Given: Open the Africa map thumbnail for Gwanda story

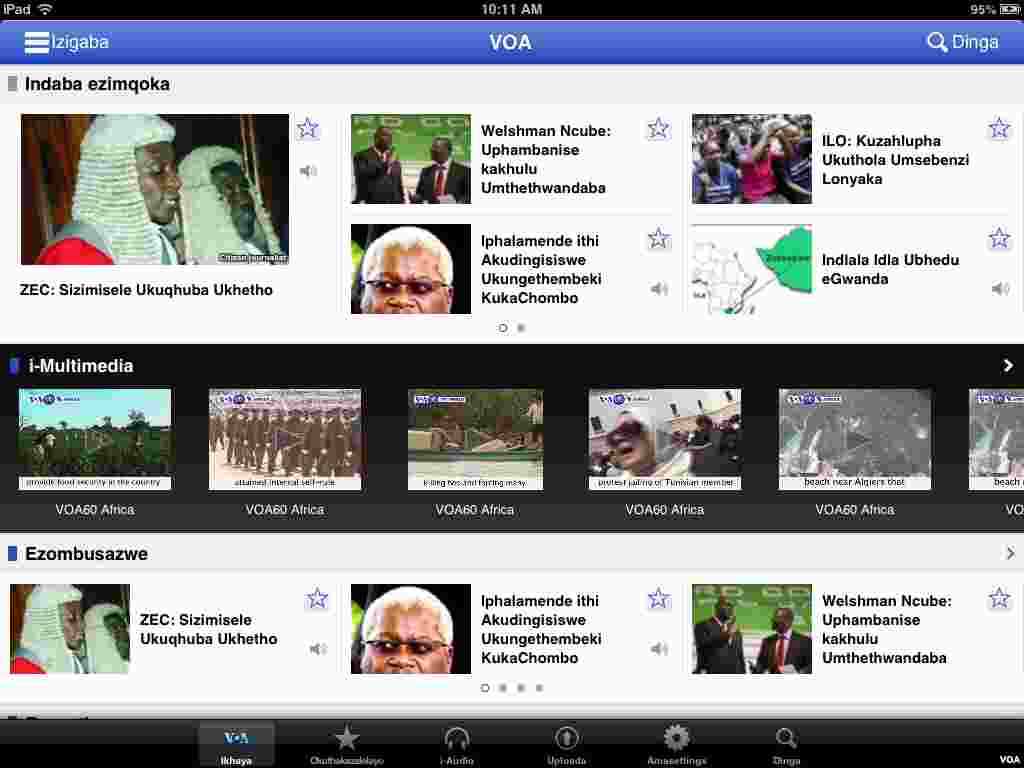Looking at the screenshot, I should click(752, 269).
